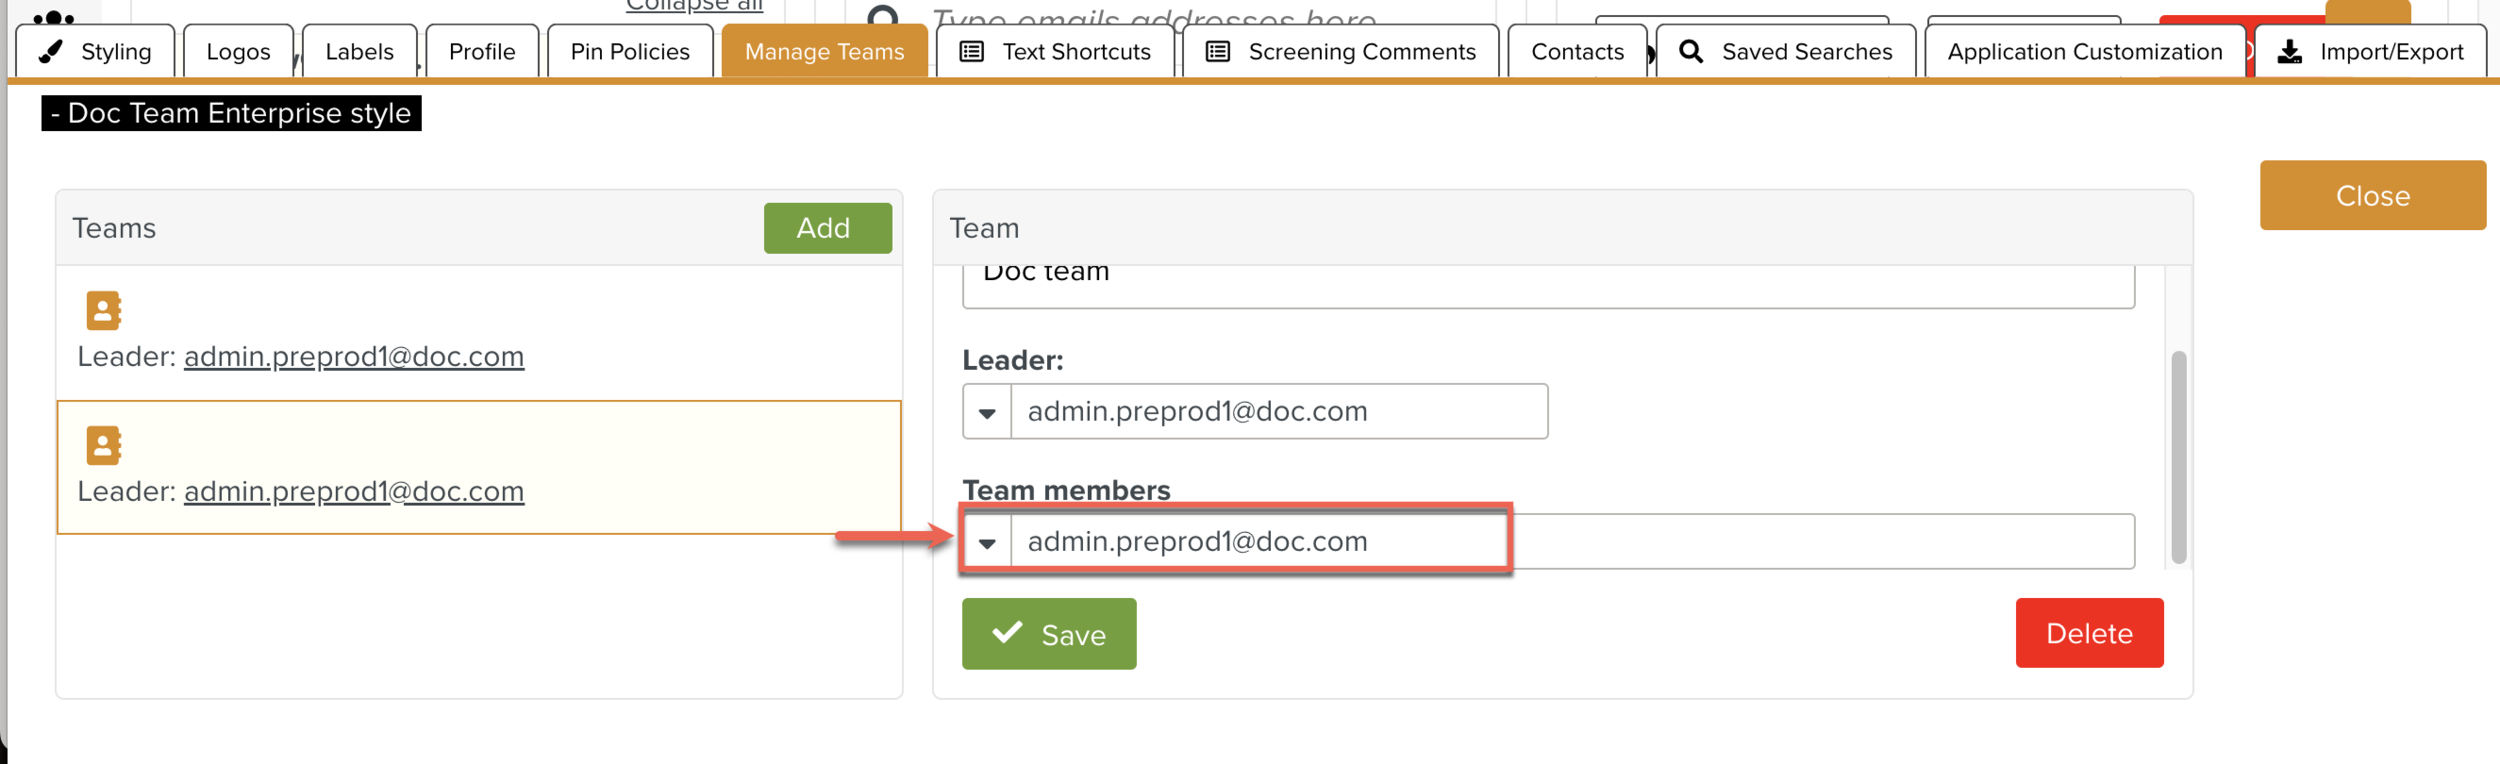
Task: Click the Saved Searches magnifier icon
Action: pos(1690,52)
